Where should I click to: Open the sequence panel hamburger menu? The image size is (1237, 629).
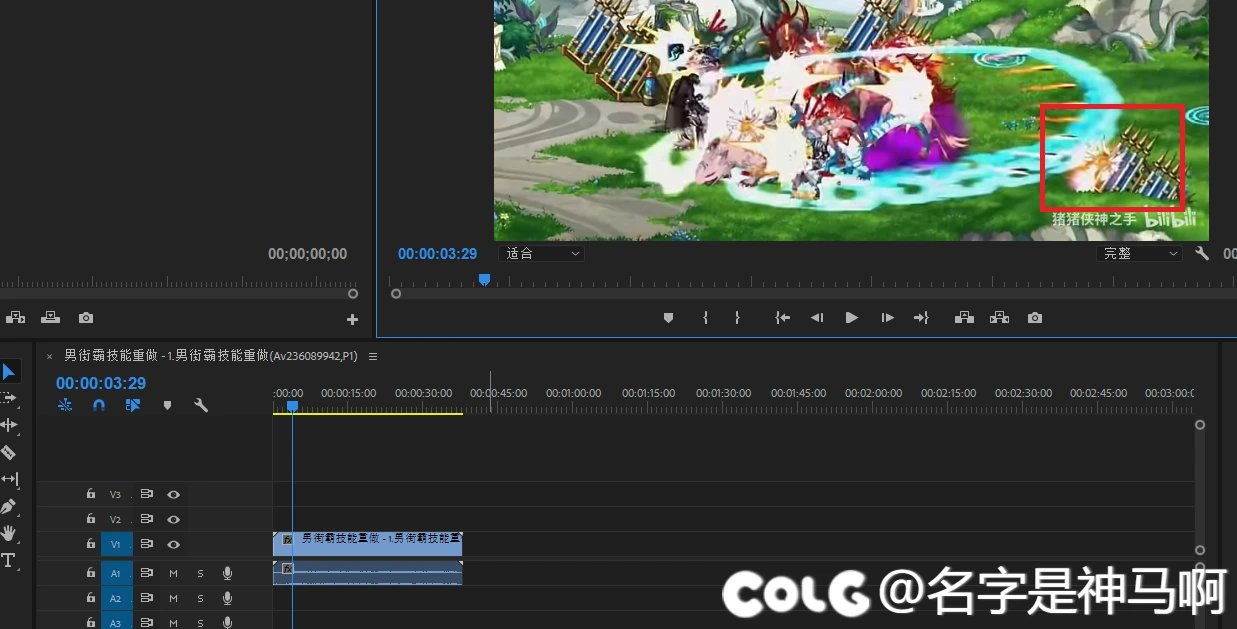(373, 356)
